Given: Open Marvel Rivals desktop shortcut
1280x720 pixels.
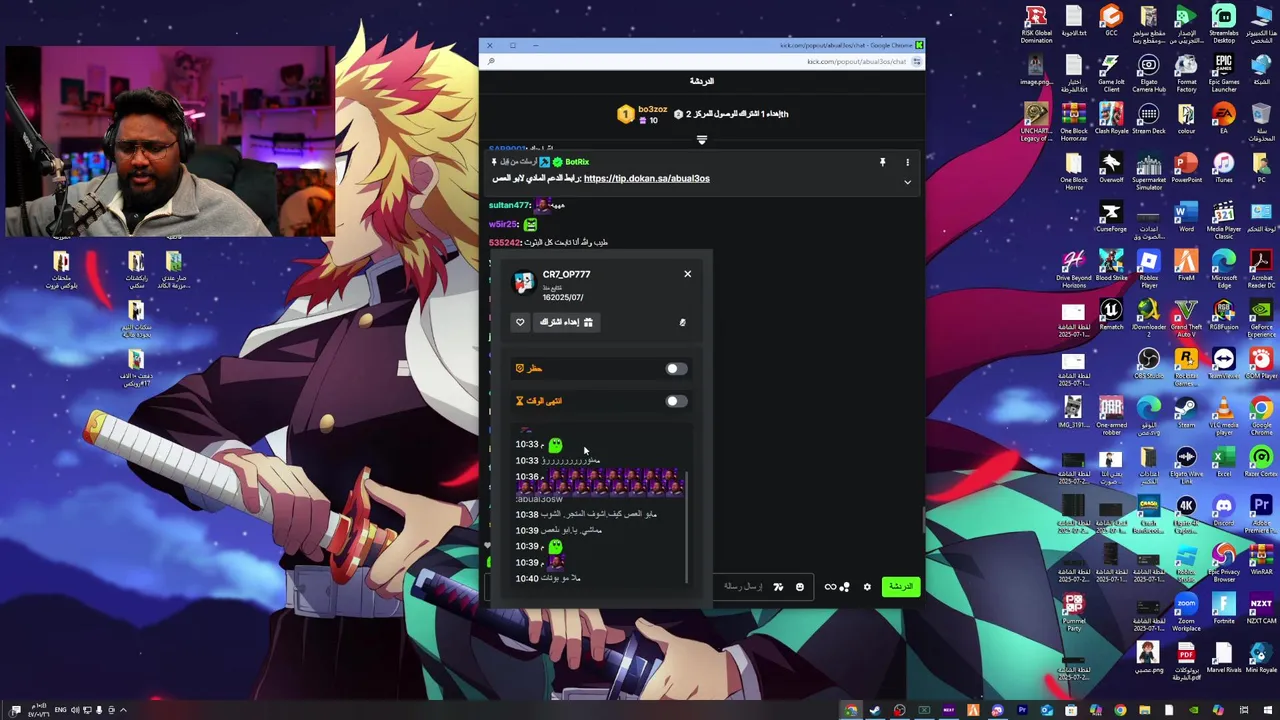Looking at the screenshot, I should (x=1224, y=656).
